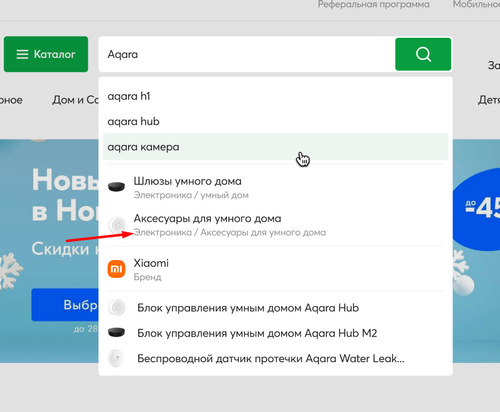
Task: Click the Aqara Water Leak sensor thumbnail
Action: click(x=116, y=358)
